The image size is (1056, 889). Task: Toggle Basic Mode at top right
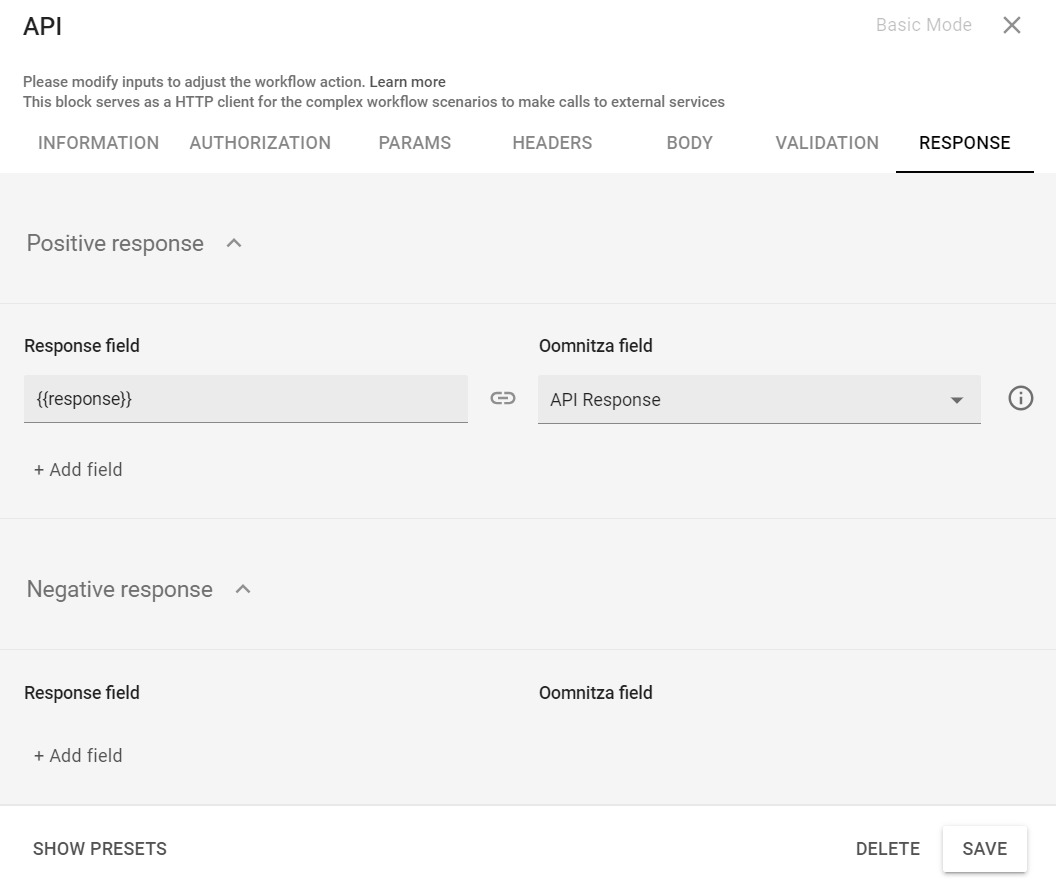pos(923,26)
